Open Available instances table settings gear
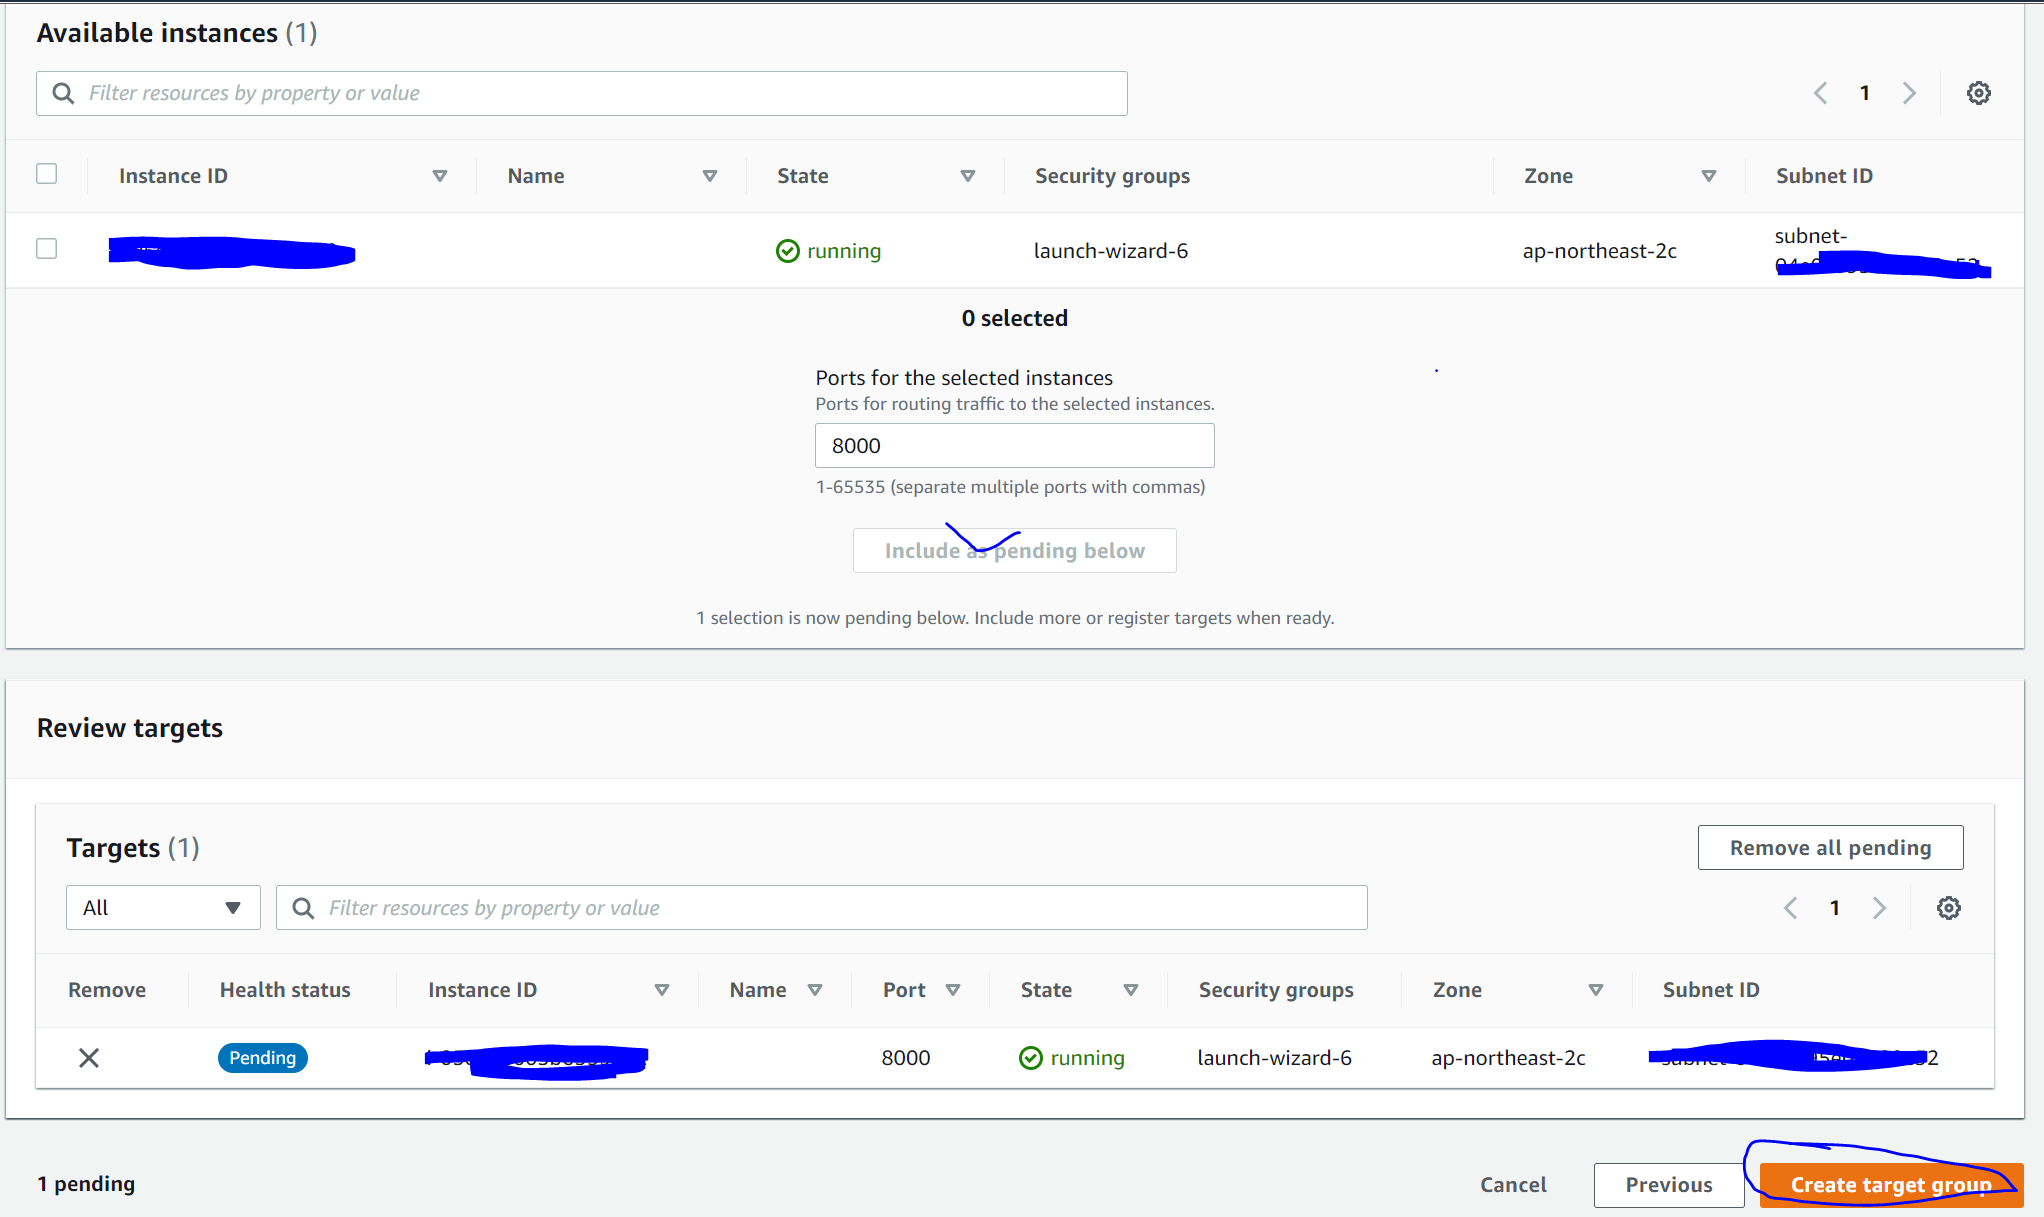 [1978, 93]
